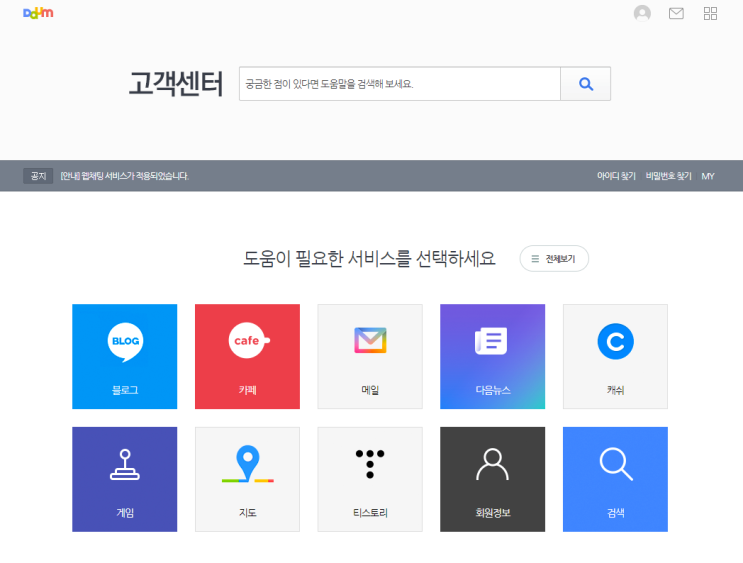Open the 아이디 찾기 link
The height and width of the screenshot is (563, 743).
[616, 176]
